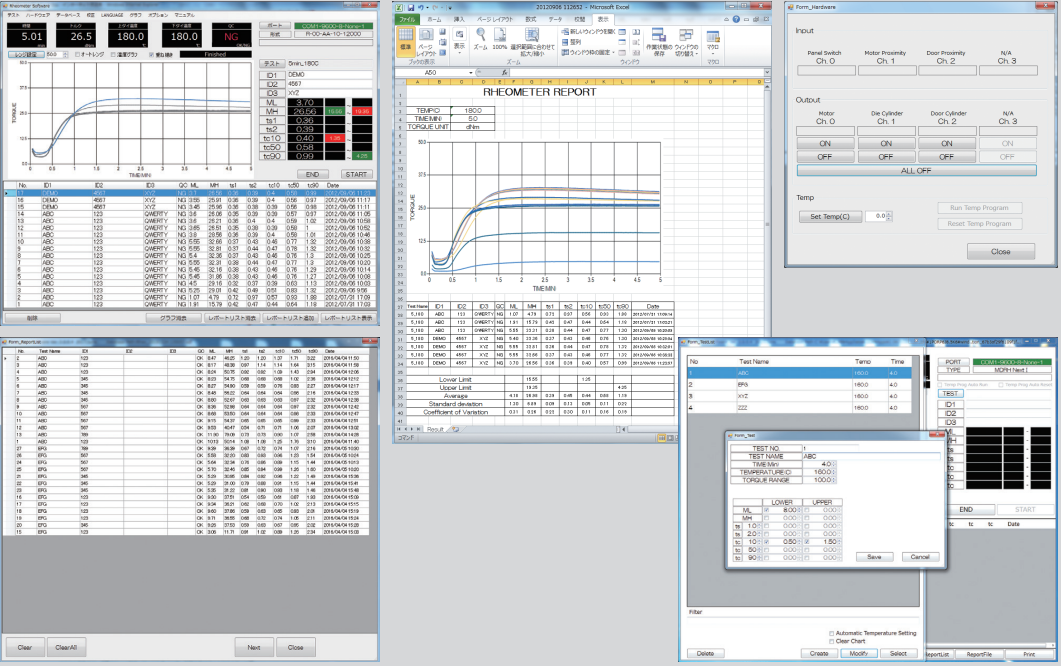Open the ハードウェア menu in Rheometer Software
The height and width of the screenshot is (666, 1061).
[x=38, y=15]
